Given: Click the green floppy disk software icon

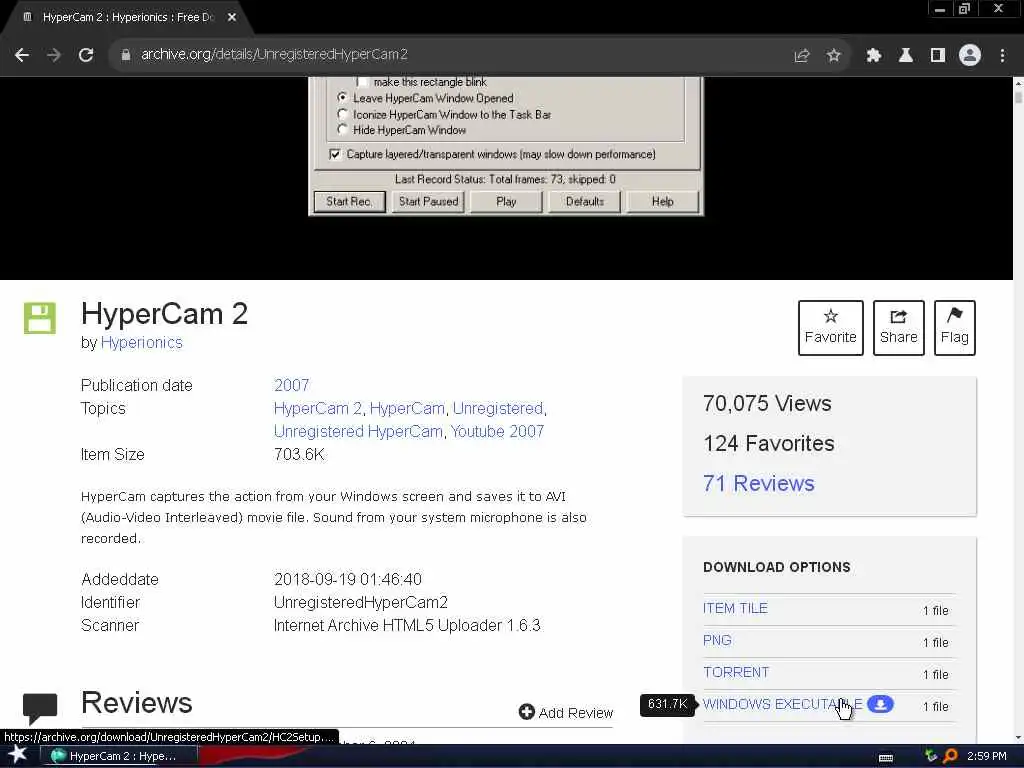Looking at the screenshot, I should tap(40, 318).
